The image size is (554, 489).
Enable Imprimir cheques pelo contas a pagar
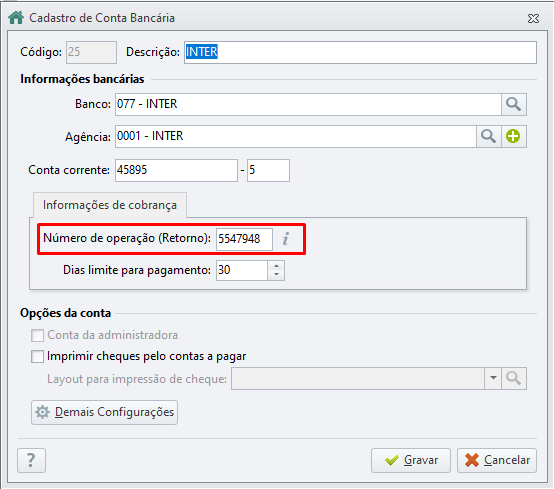[x=37, y=357]
